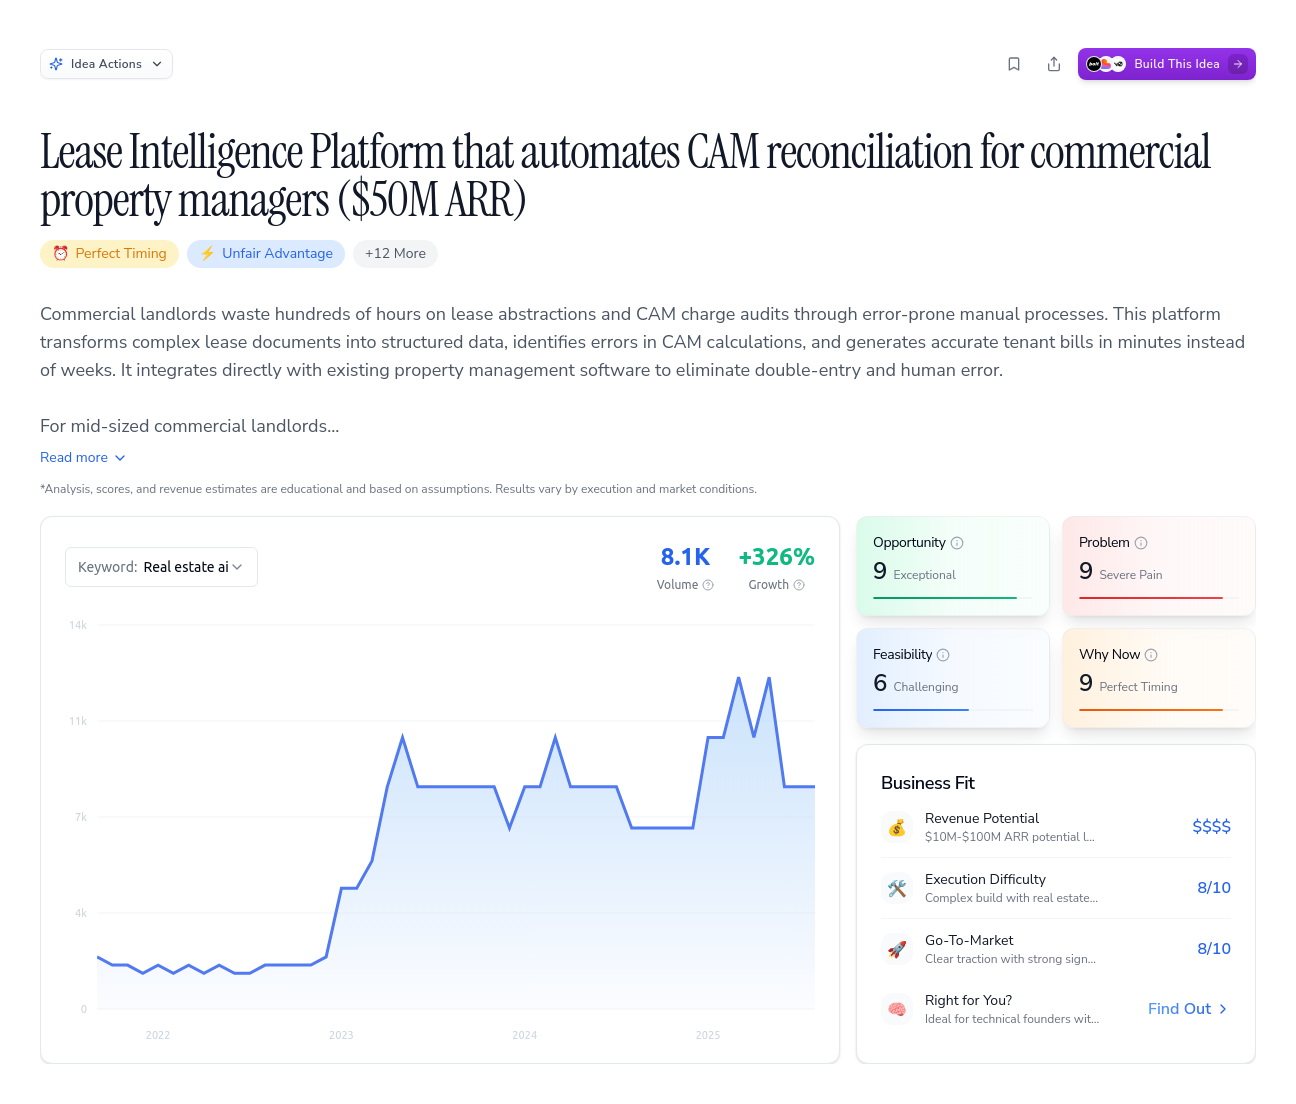The width and height of the screenshot is (1296, 1104).
Task: Select the brain icon for Right for You?
Action: pyautogui.click(x=897, y=1009)
